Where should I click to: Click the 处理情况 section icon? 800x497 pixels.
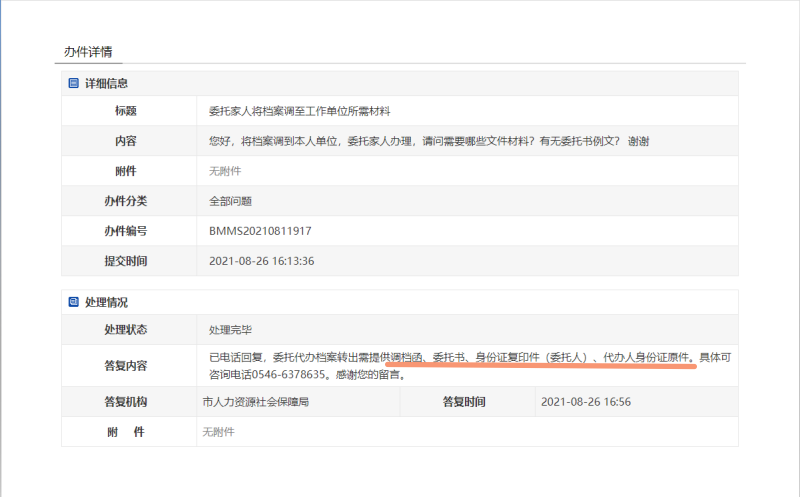73,302
